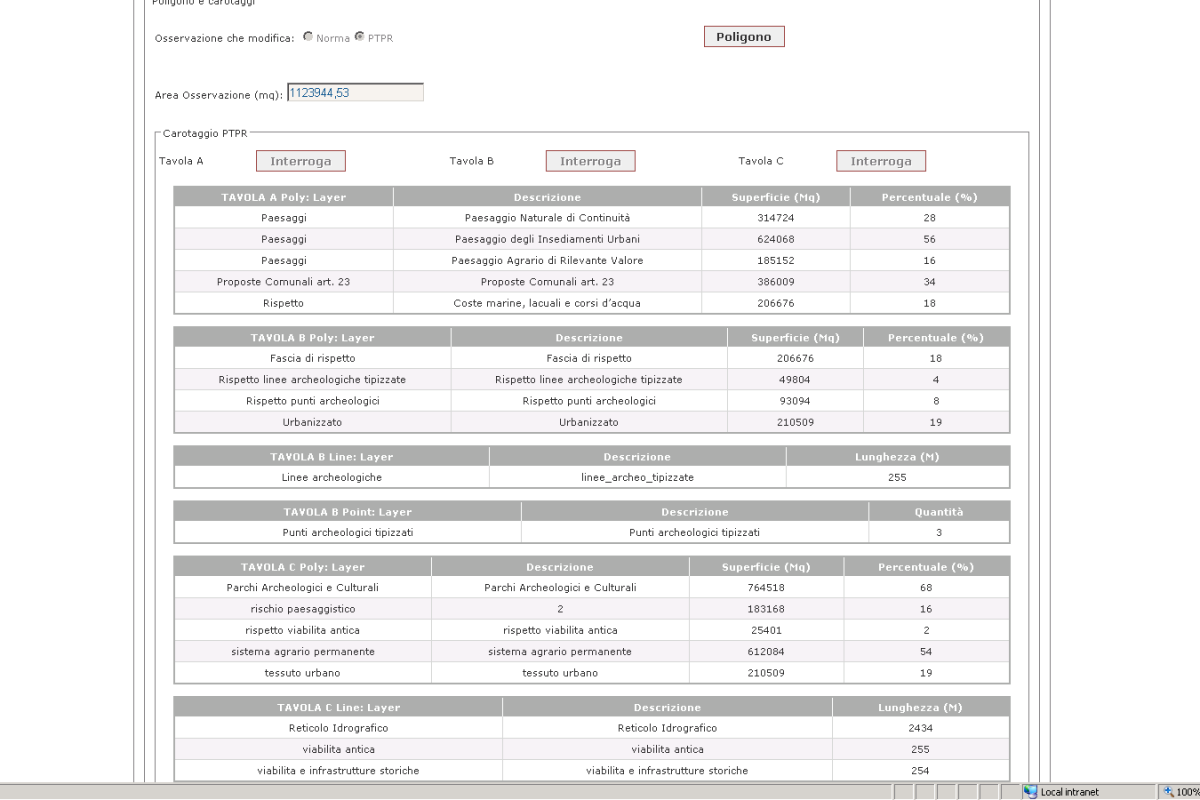The height and width of the screenshot is (800, 1200).
Task: Click the superficie value 314724
Action: [x=776, y=218]
